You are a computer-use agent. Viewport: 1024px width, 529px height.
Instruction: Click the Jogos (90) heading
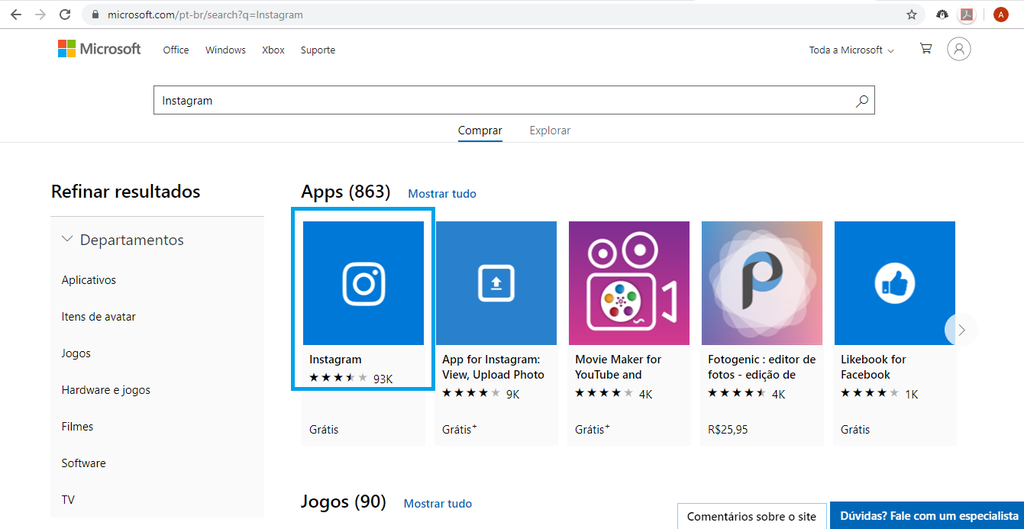coord(344,502)
